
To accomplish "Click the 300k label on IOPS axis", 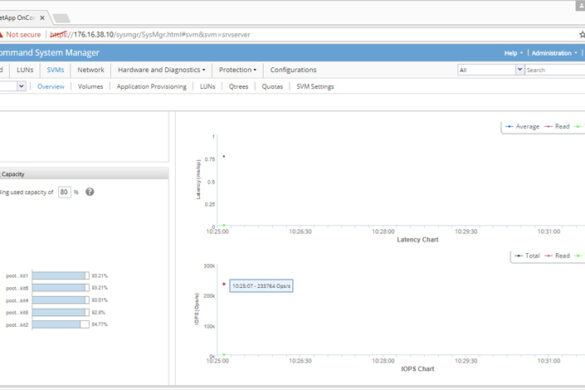I will click(x=209, y=266).
